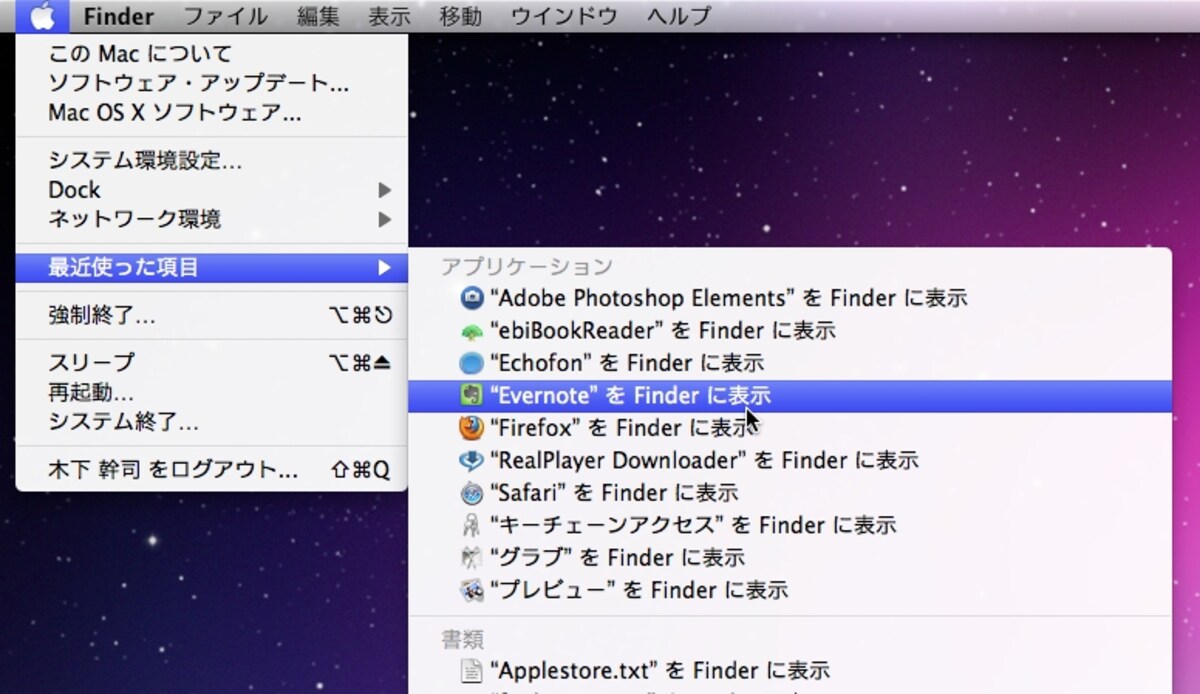Click the Firefox app icon

point(471,428)
